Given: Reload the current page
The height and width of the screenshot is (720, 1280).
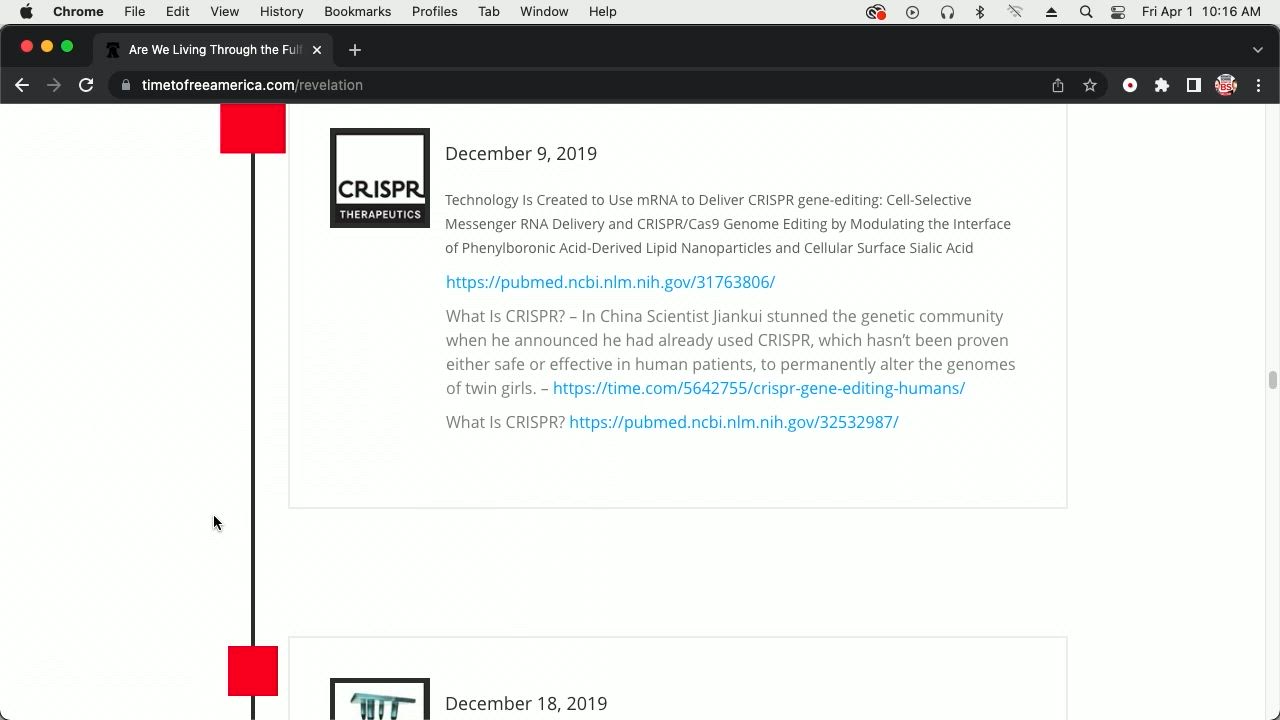Looking at the screenshot, I should point(86,86).
